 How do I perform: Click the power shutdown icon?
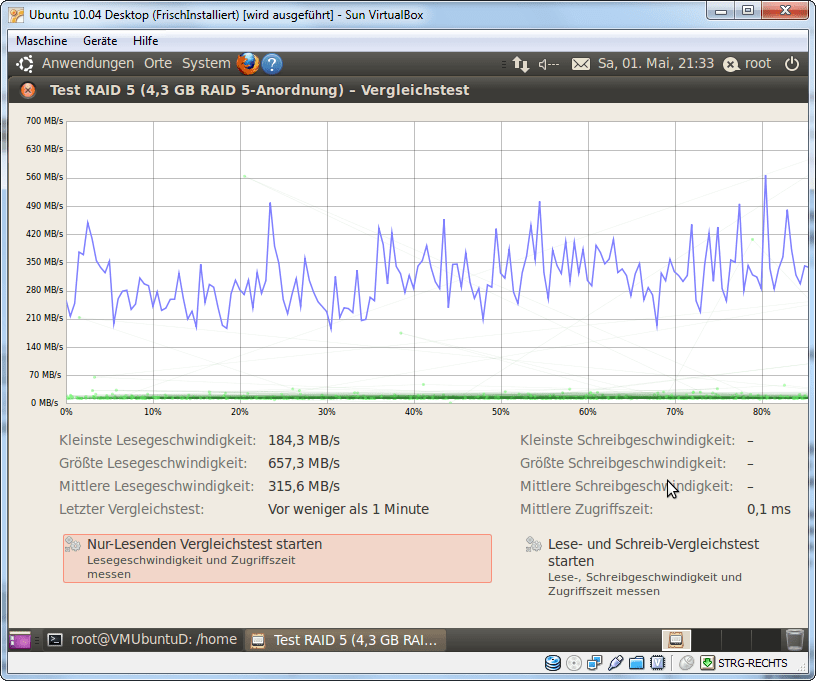[x=792, y=63]
